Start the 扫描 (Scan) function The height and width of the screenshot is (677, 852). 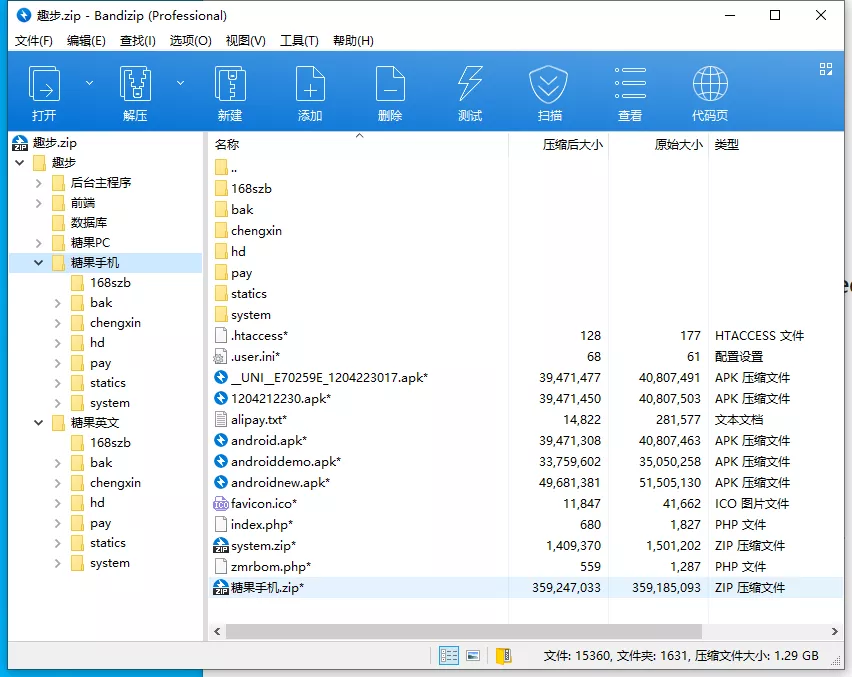tap(548, 90)
